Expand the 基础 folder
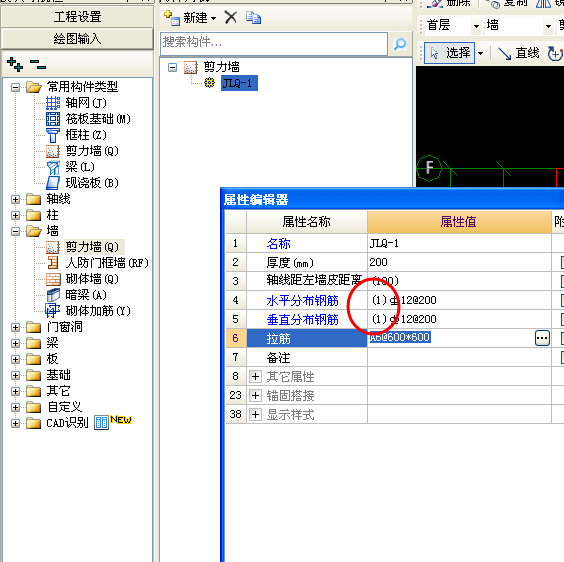Screen dimensions: 564x562 [15, 375]
